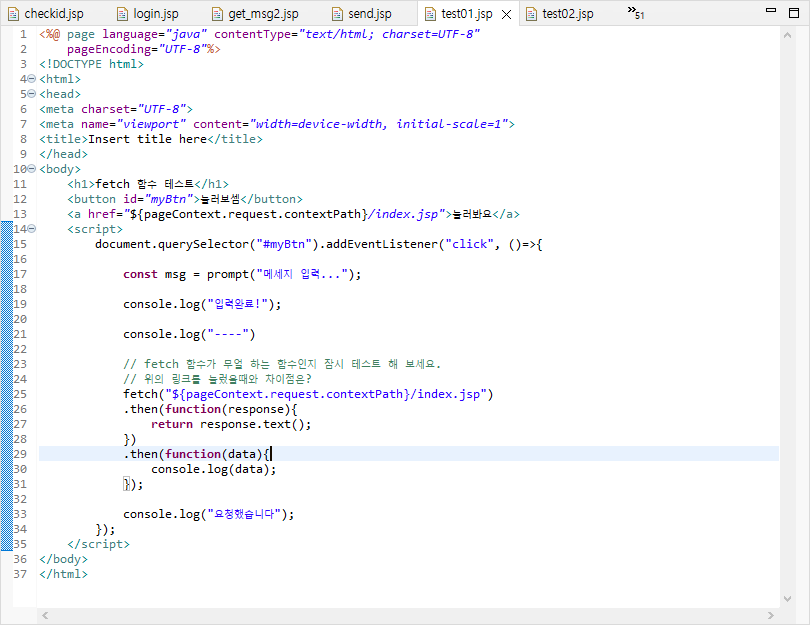Click the comment on line 23
This screenshot has height=625, width=810.
(282, 364)
